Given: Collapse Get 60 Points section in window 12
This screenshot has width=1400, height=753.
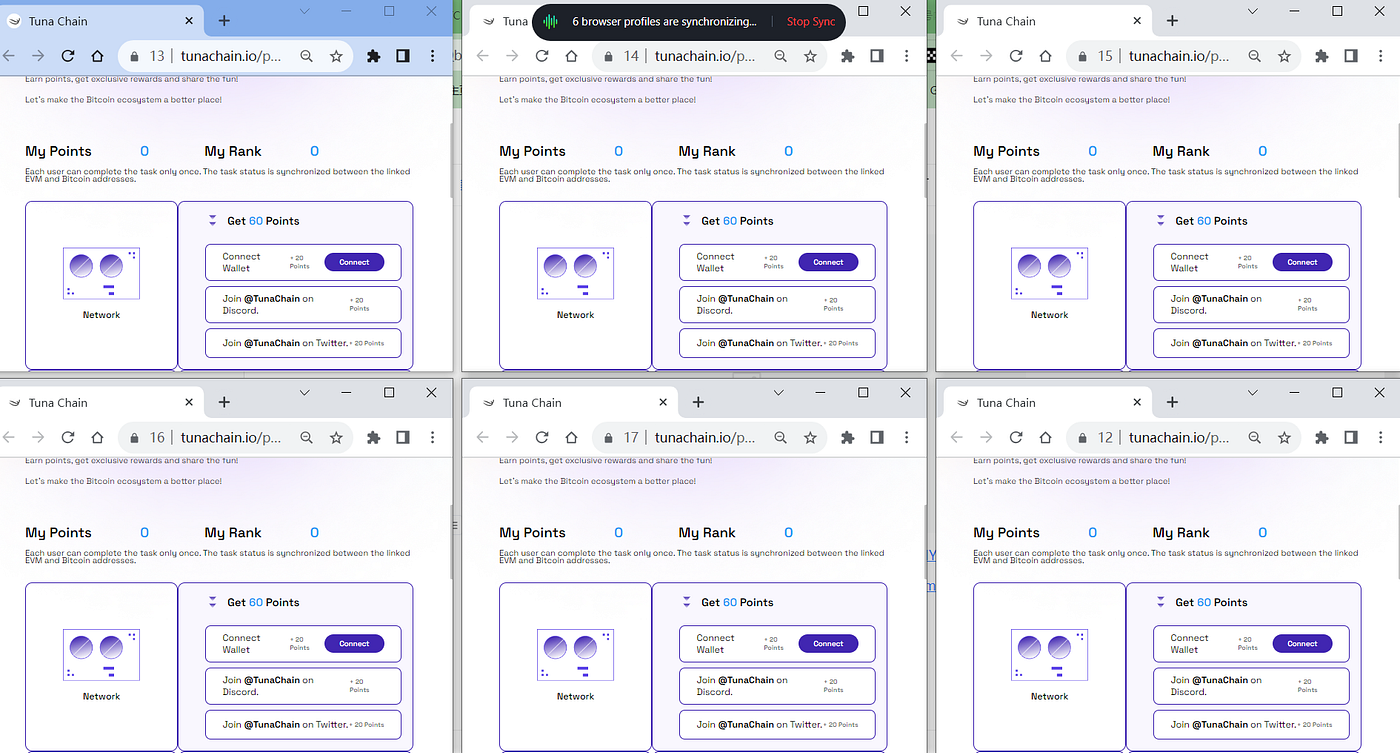Looking at the screenshot, I should 1160,602.
